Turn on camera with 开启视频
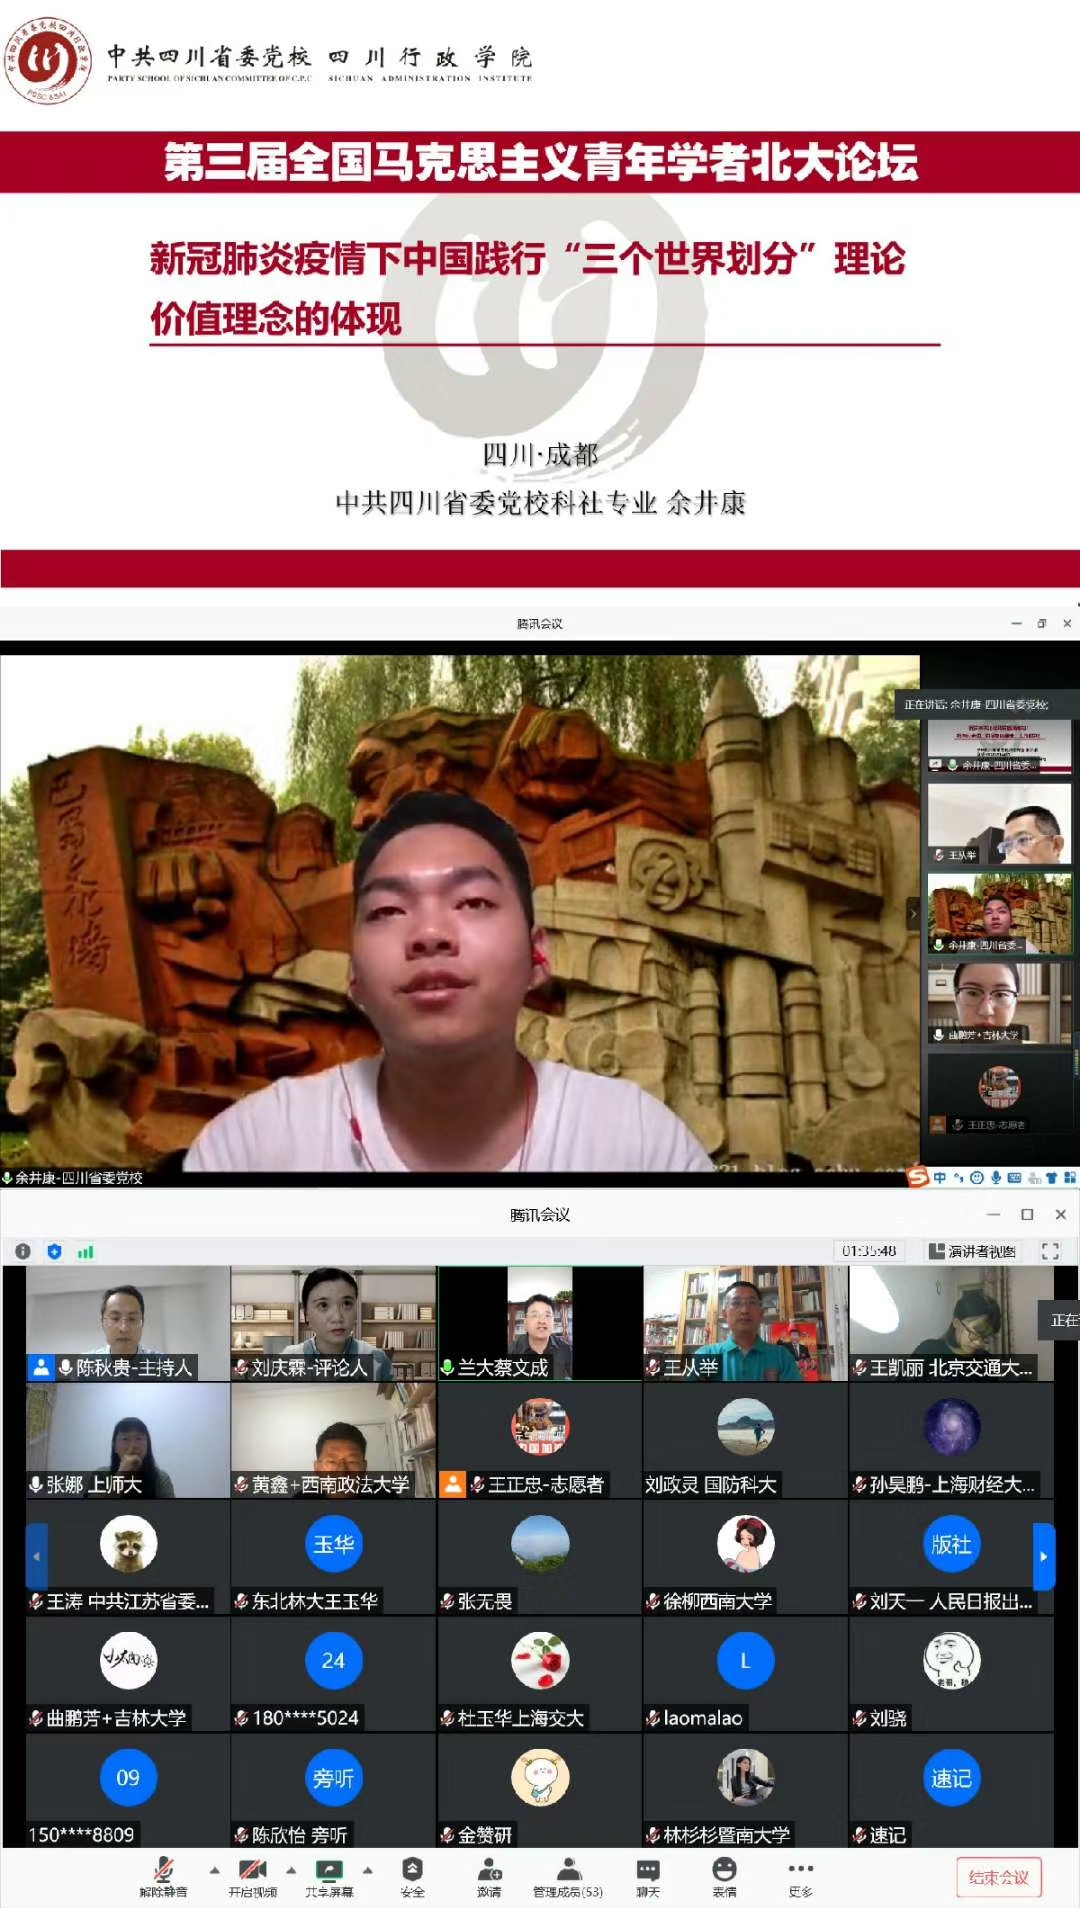 [x=252, y=1871]
